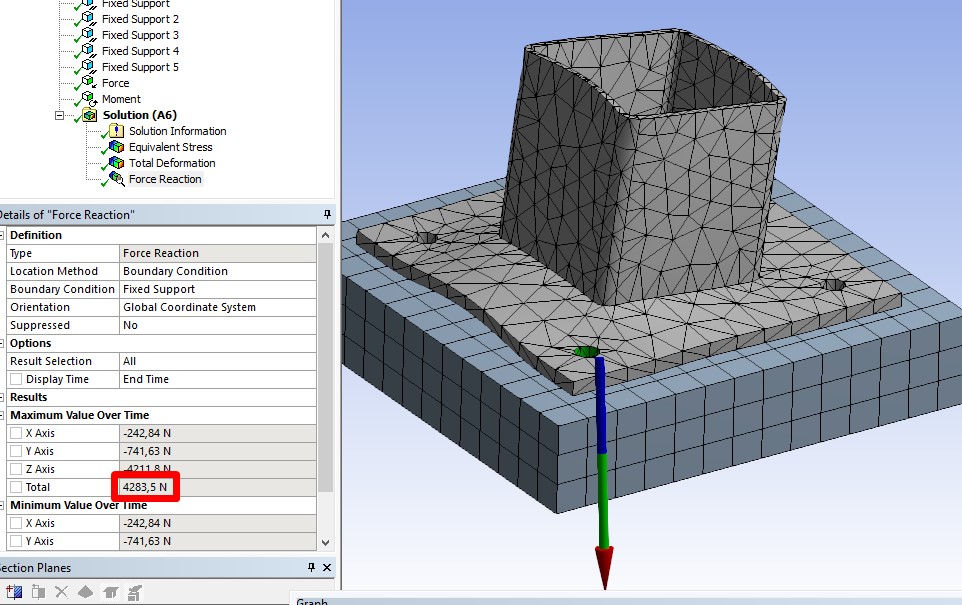Click the Force load icon in tree
The height and width of the screenshot is (605, 962).
90,83
